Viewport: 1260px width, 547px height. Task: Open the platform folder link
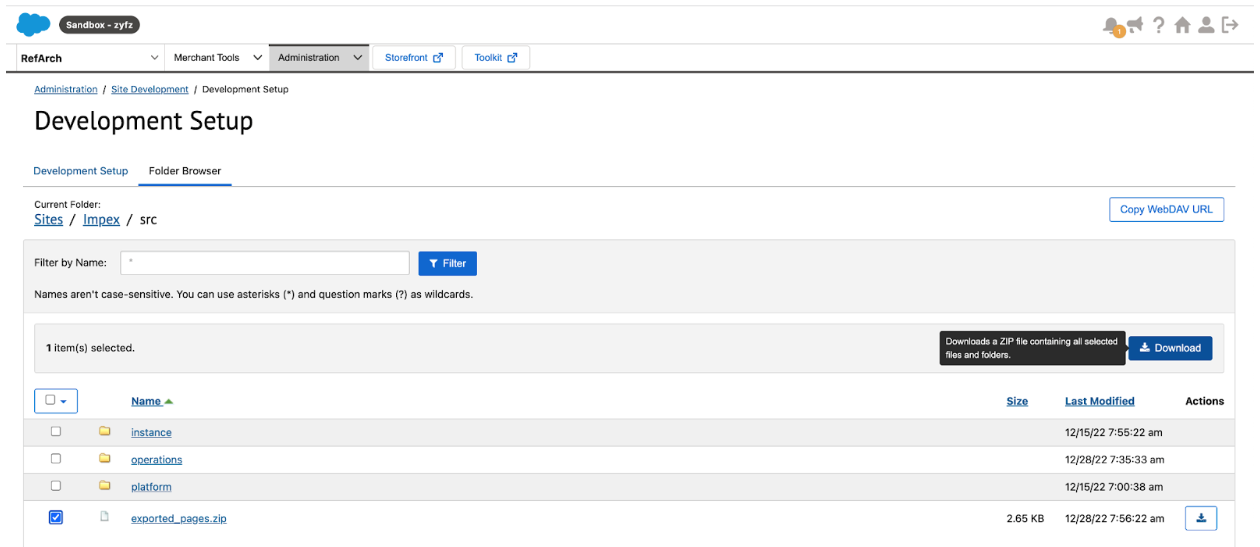tap(151, 487)
